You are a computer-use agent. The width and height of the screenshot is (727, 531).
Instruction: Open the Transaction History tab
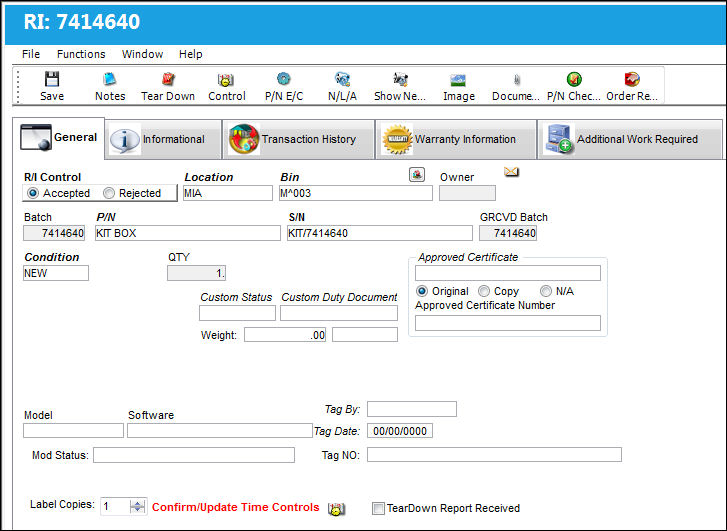[298, 139]
